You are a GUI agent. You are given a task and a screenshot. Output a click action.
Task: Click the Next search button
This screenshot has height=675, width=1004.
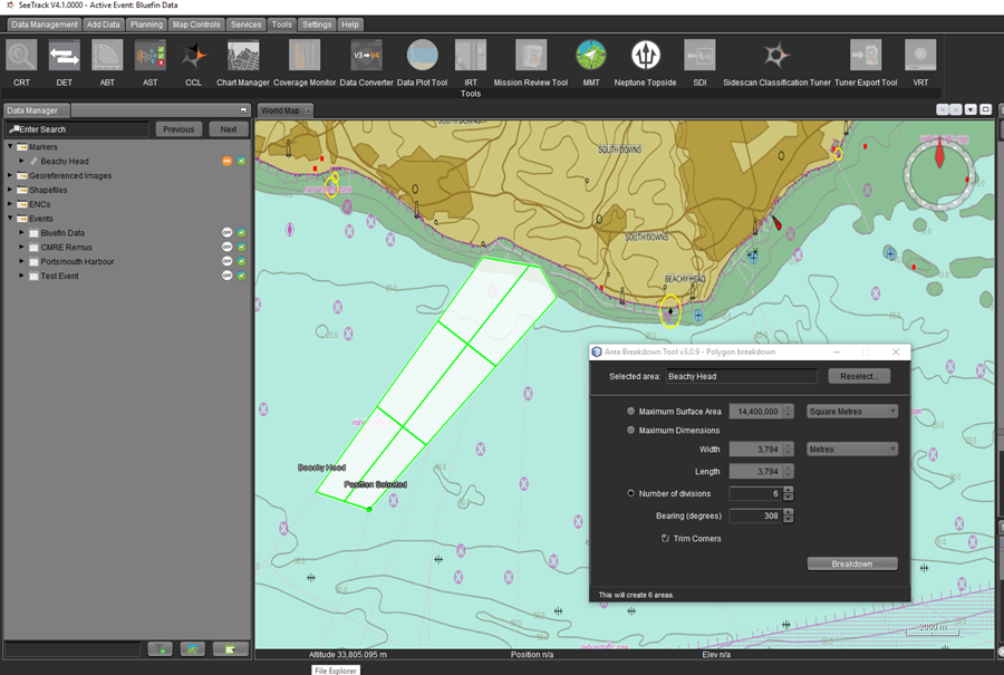pyautogui.click(x=229, y=129)
